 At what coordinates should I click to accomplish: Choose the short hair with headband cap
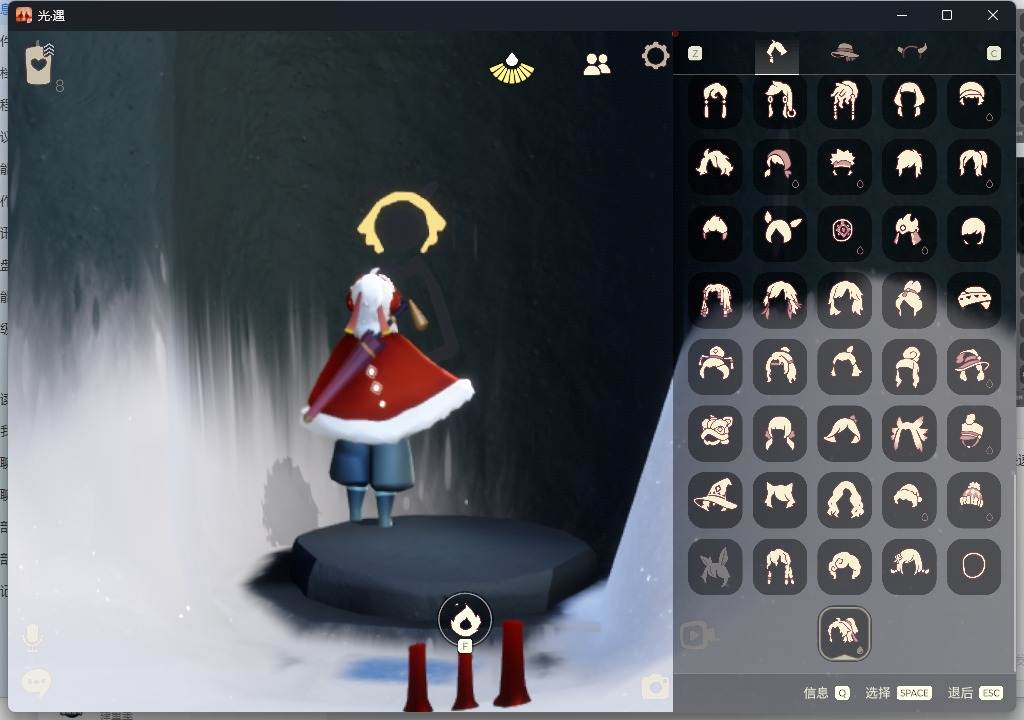tap(974, 101)
